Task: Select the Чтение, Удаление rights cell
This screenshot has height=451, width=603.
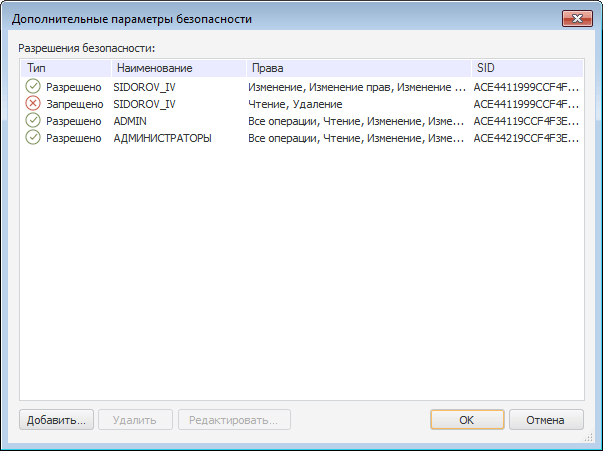Action: tap(295, 103)
